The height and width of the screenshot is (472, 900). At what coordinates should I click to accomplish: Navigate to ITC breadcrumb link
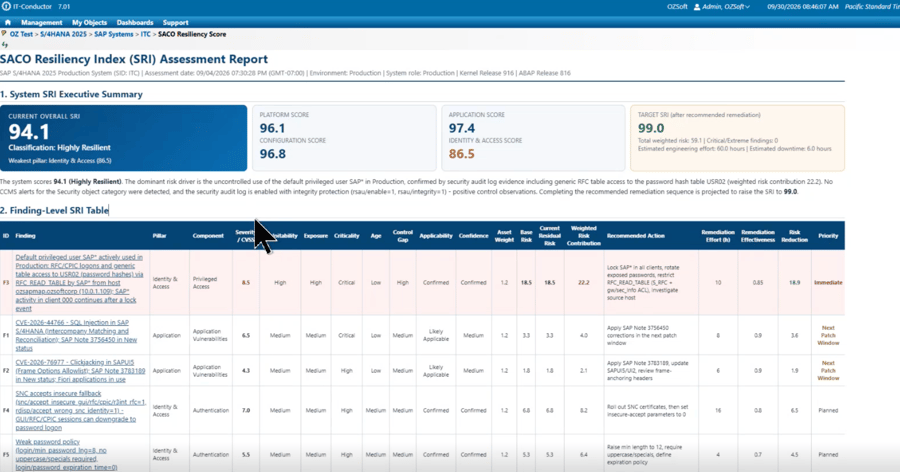tap(146, 34)
